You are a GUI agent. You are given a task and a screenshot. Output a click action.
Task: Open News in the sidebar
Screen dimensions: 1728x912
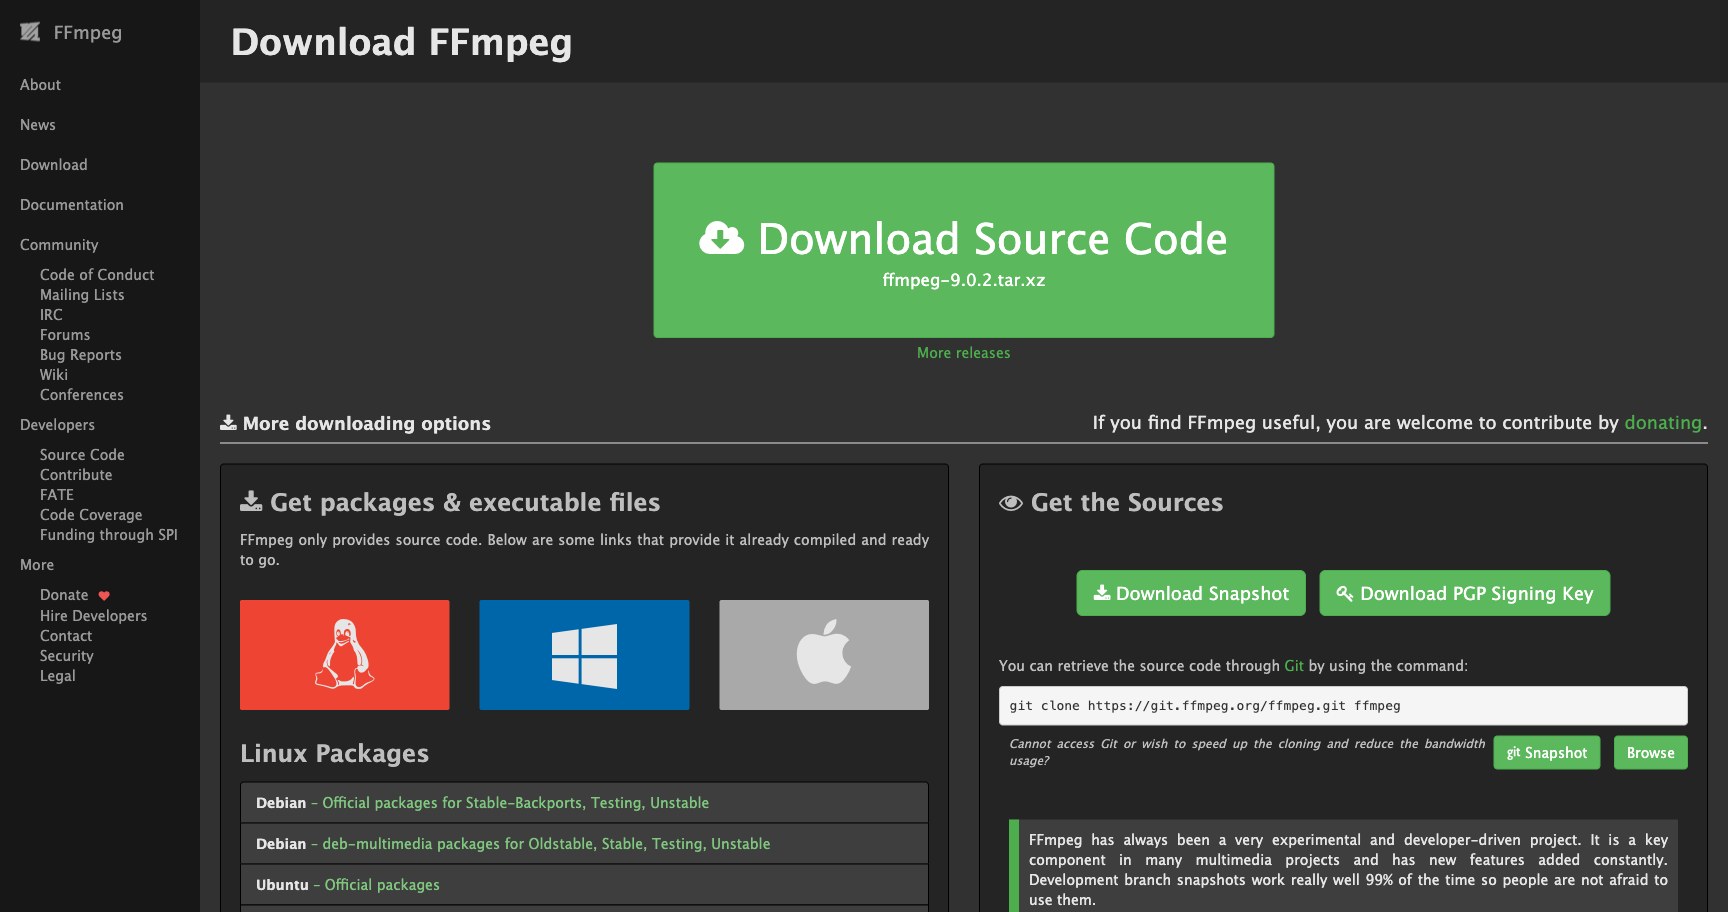tap(38, 125)
